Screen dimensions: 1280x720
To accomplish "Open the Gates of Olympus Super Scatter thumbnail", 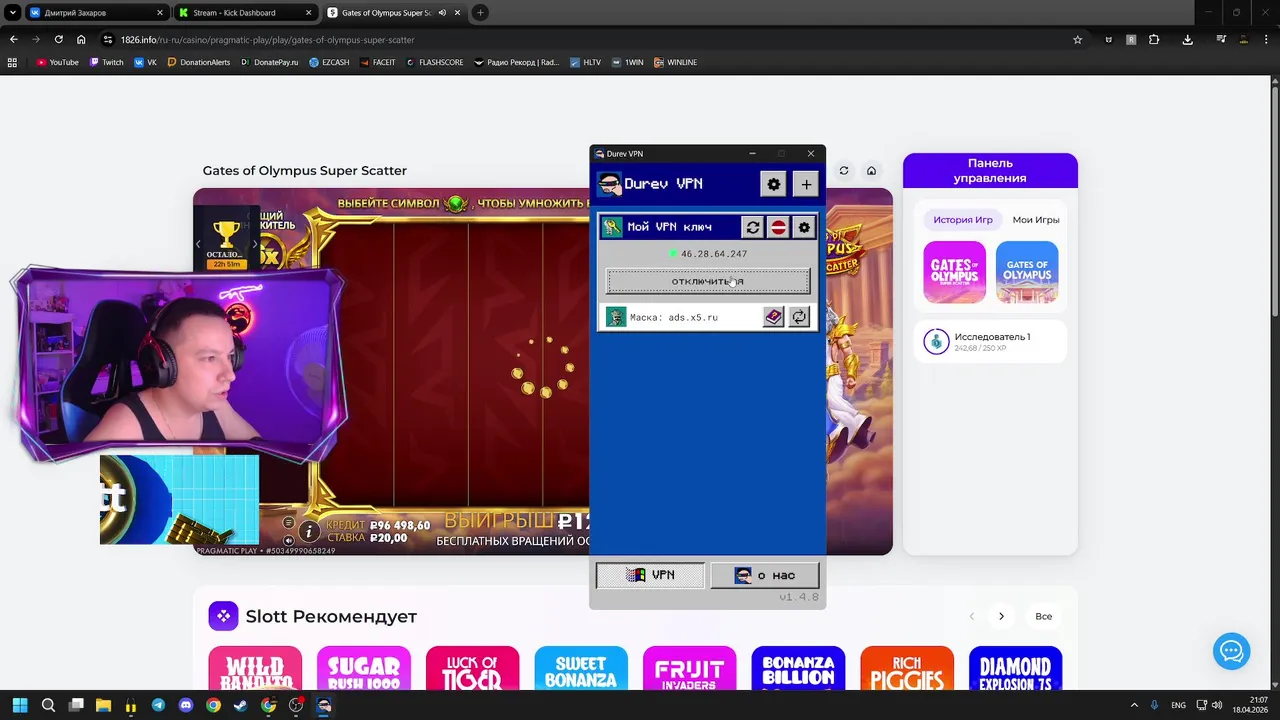I will pos(954,272).
